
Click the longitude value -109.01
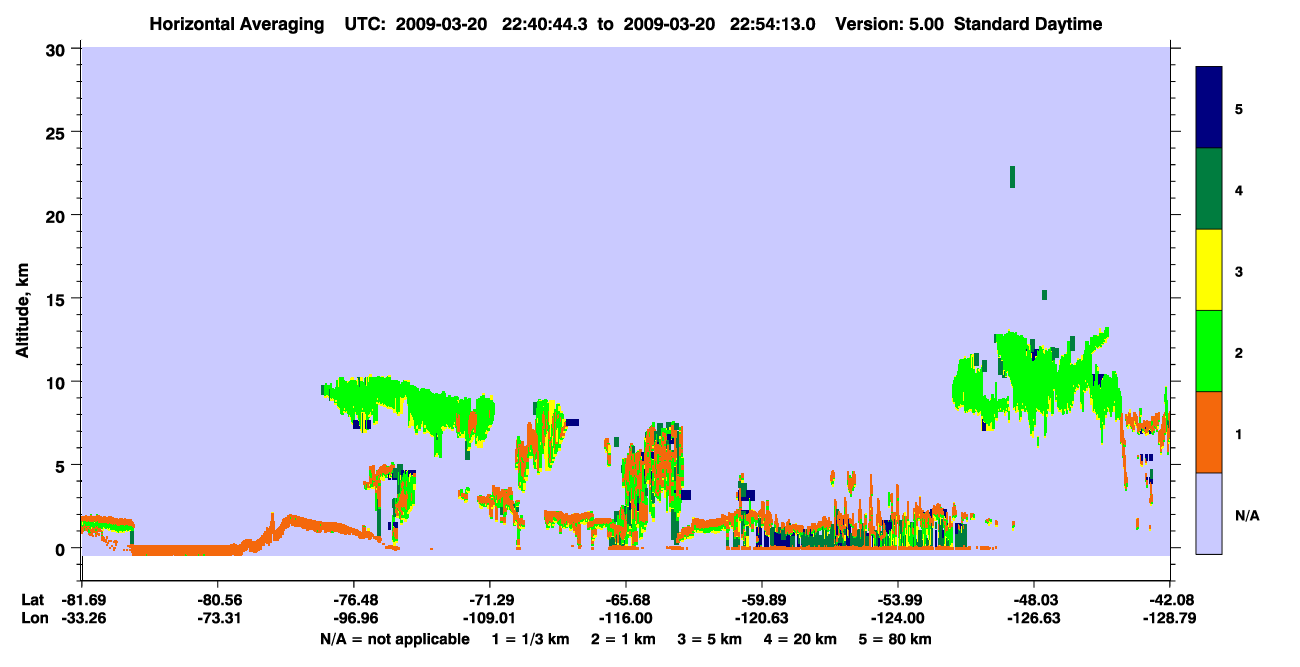click(x=489, y=618)
